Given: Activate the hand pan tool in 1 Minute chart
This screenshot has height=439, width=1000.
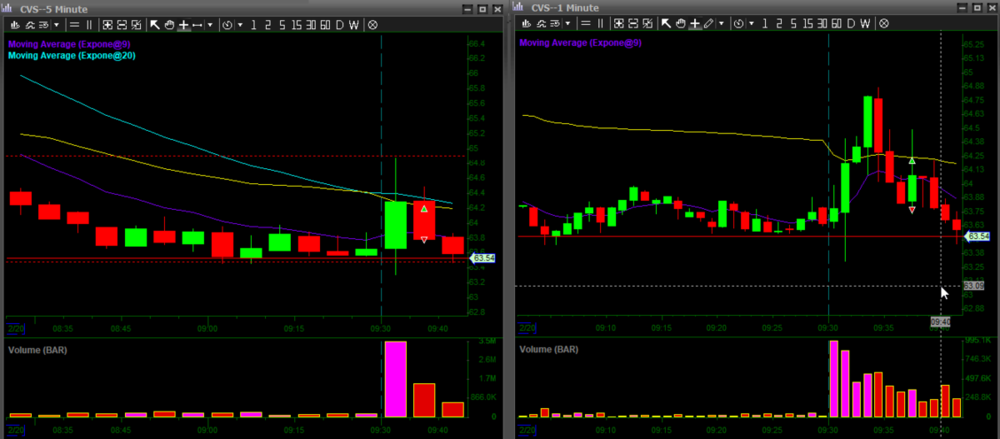Looking at the screenshot, I should [680, 23].
